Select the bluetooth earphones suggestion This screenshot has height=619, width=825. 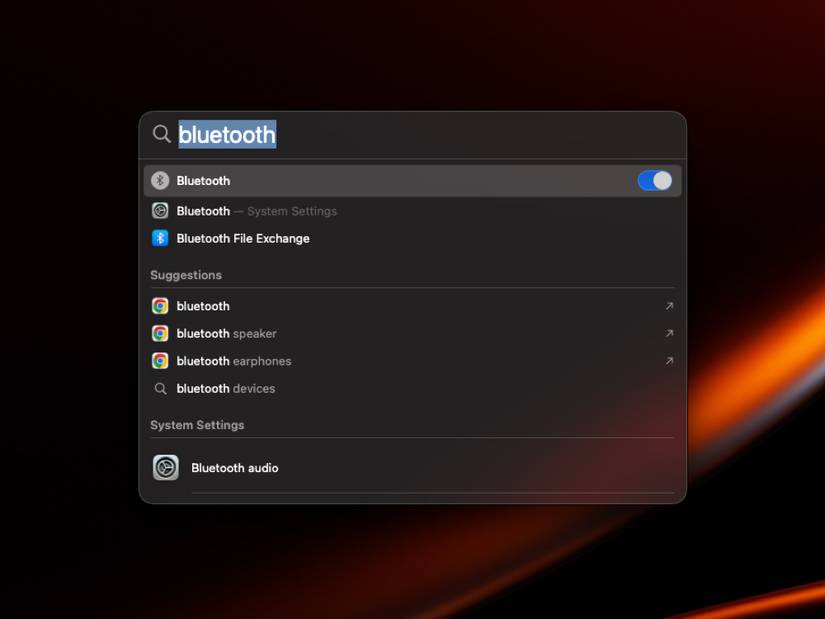click(412, 361)
